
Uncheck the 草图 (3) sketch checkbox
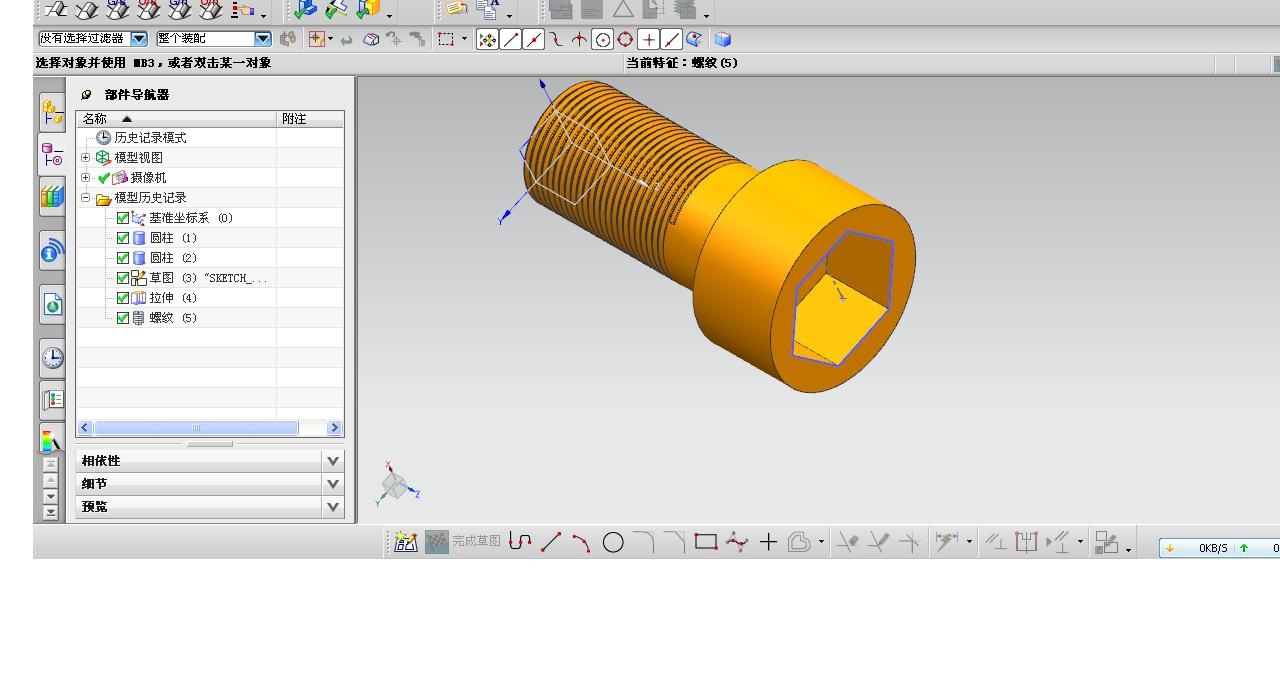(123, 278)
